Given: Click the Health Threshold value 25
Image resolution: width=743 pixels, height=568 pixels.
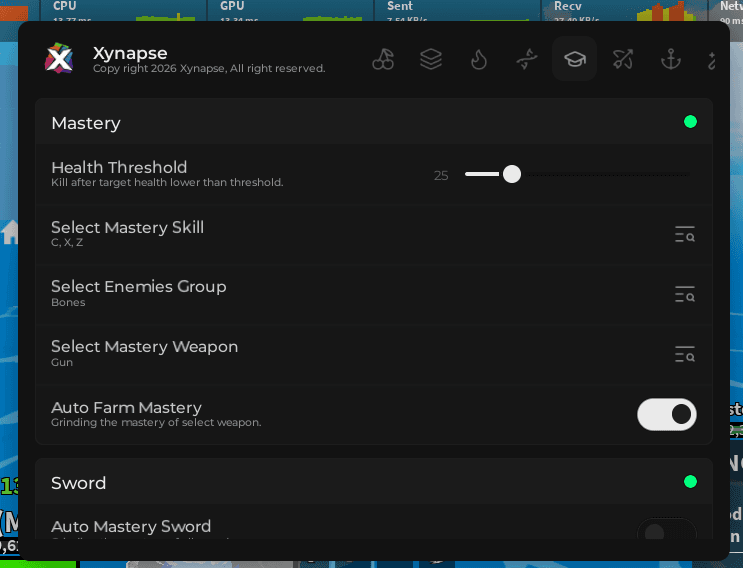Looking at the screenshot, I should (441, 176).
